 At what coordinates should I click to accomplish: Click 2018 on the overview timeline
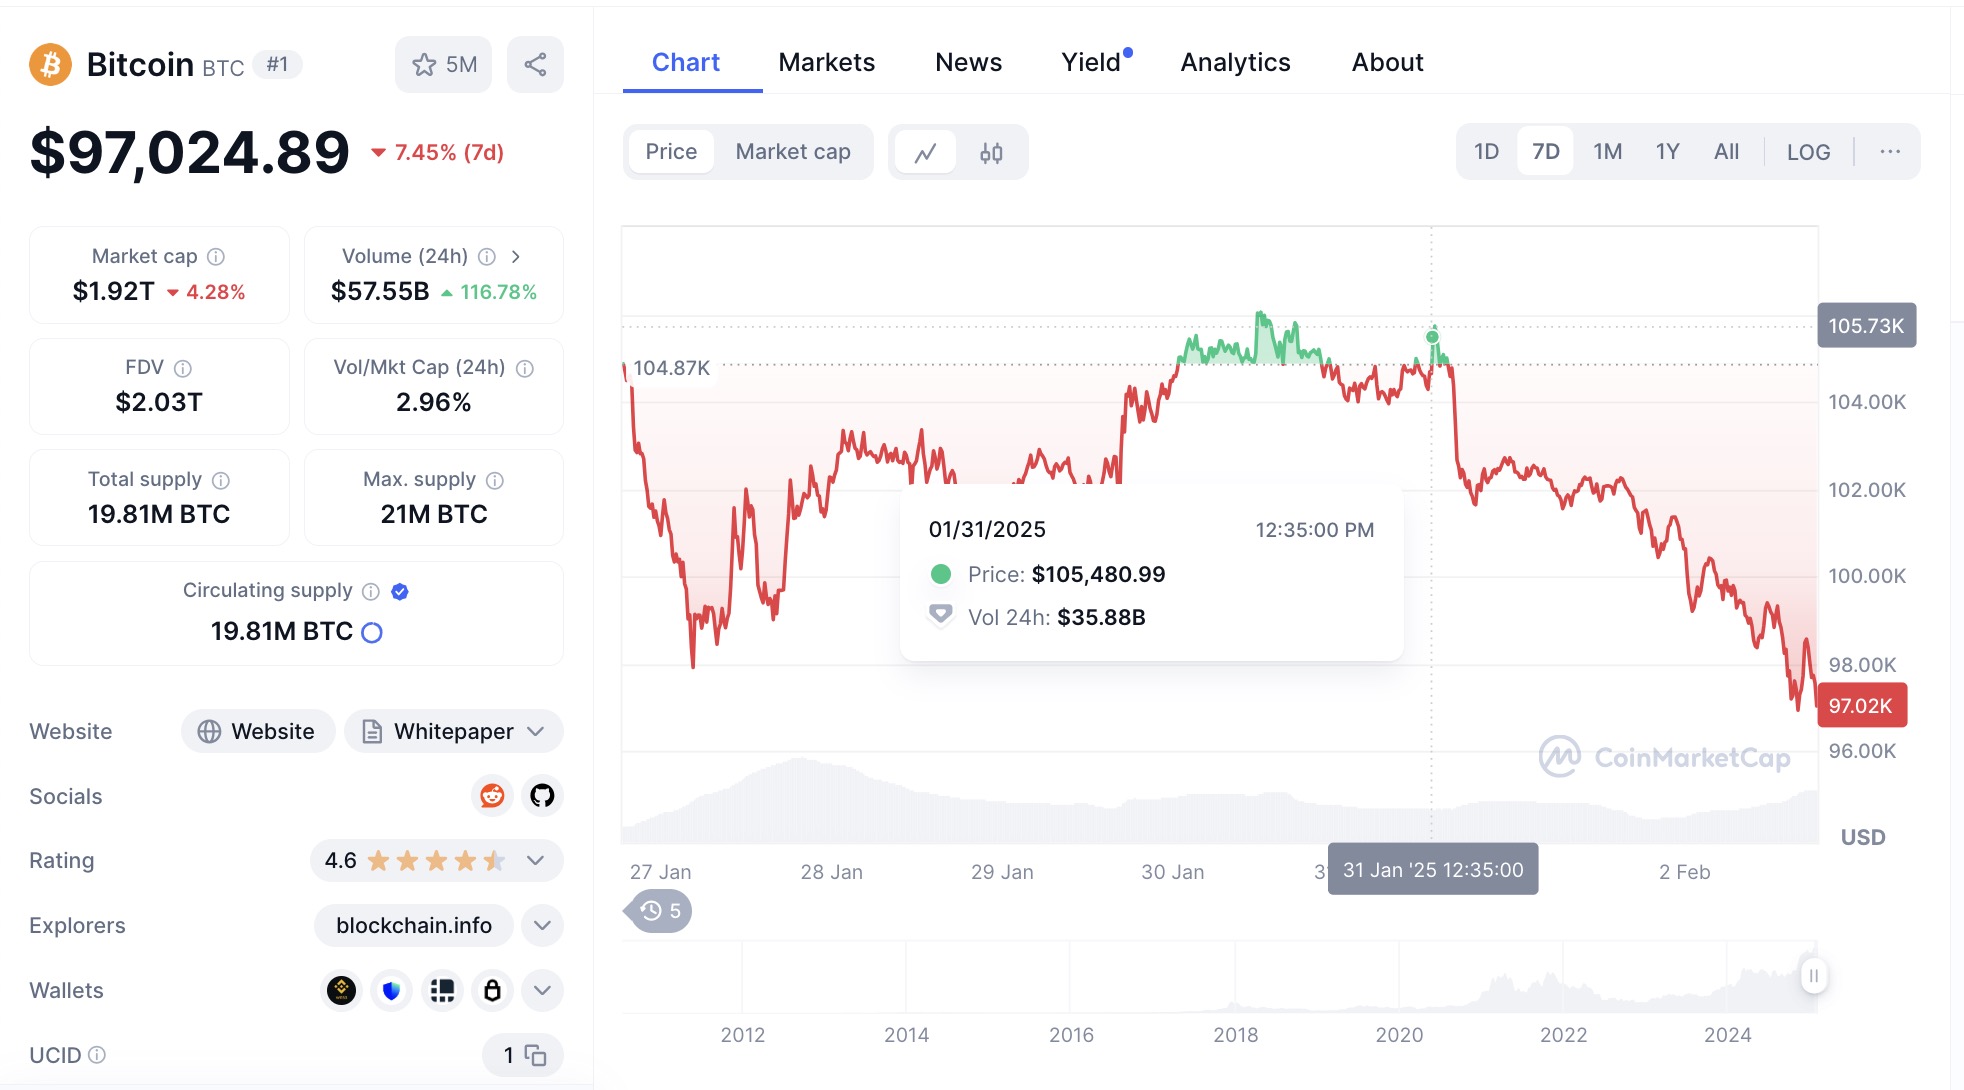[1236, 1035]
